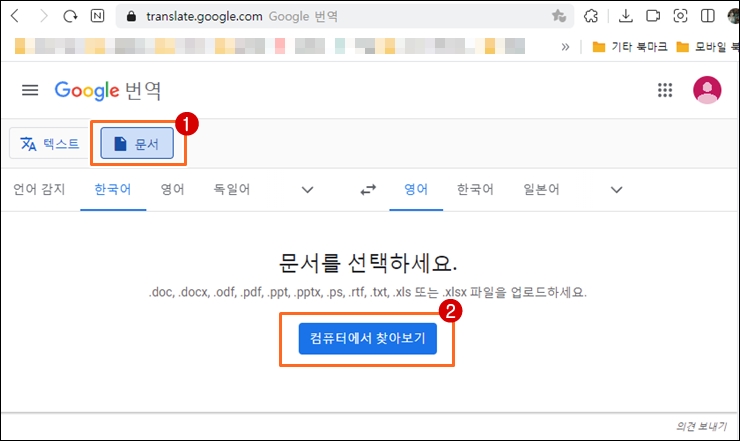Select 한국어 as source language
740x441 pixels.
tap(113, 189)
